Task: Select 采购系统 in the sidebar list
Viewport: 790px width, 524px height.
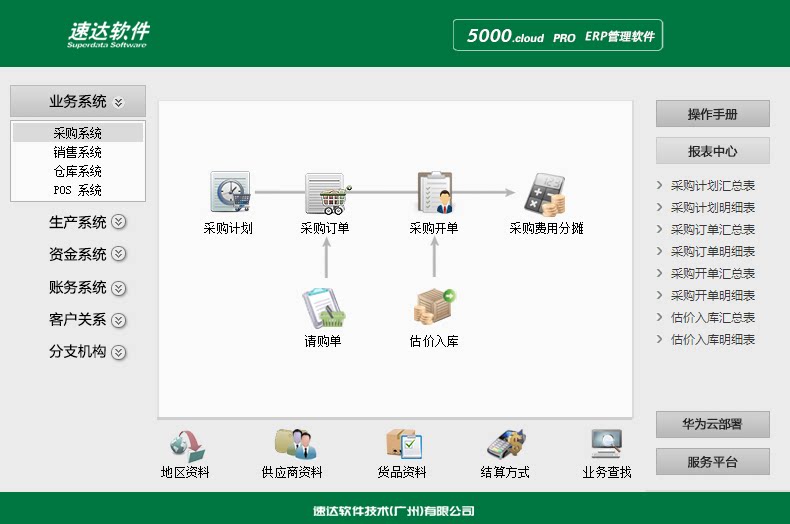Action: [x=78, y=133]
